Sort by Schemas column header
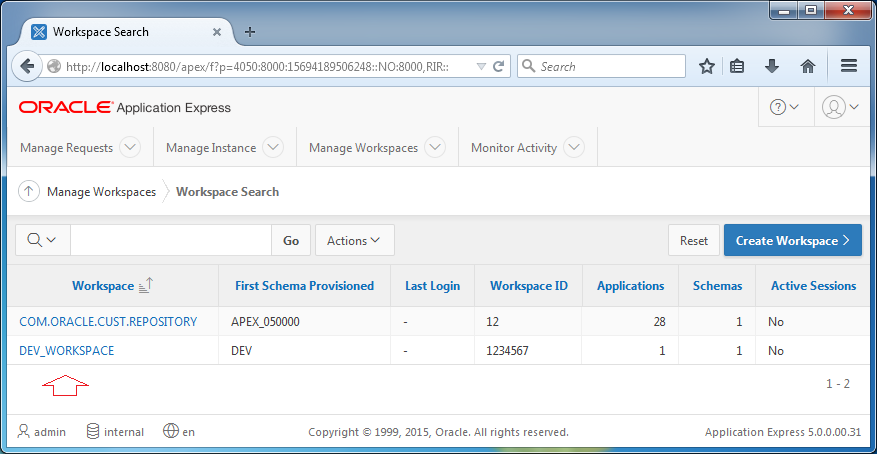 (717, 286)
